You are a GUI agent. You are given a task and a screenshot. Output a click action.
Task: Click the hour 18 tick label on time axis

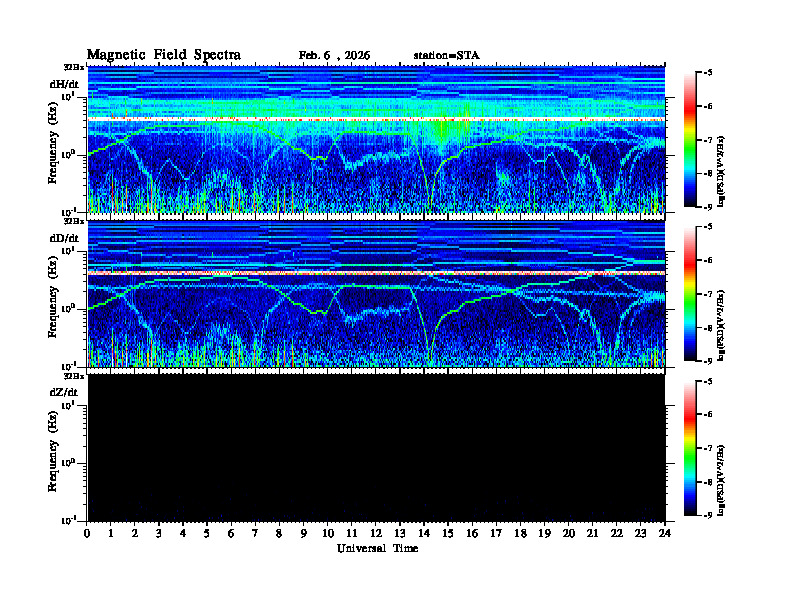click(x=520, y=533)
